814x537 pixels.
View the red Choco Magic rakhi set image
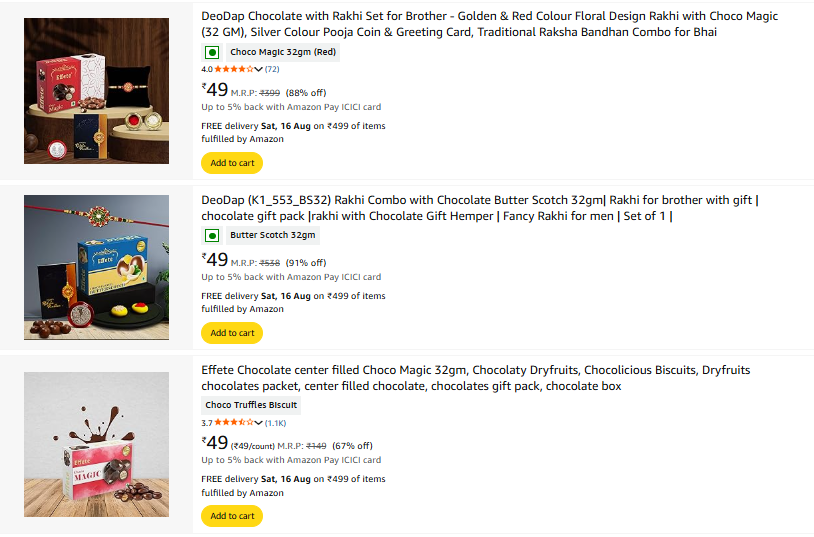[x=97, y=91]
